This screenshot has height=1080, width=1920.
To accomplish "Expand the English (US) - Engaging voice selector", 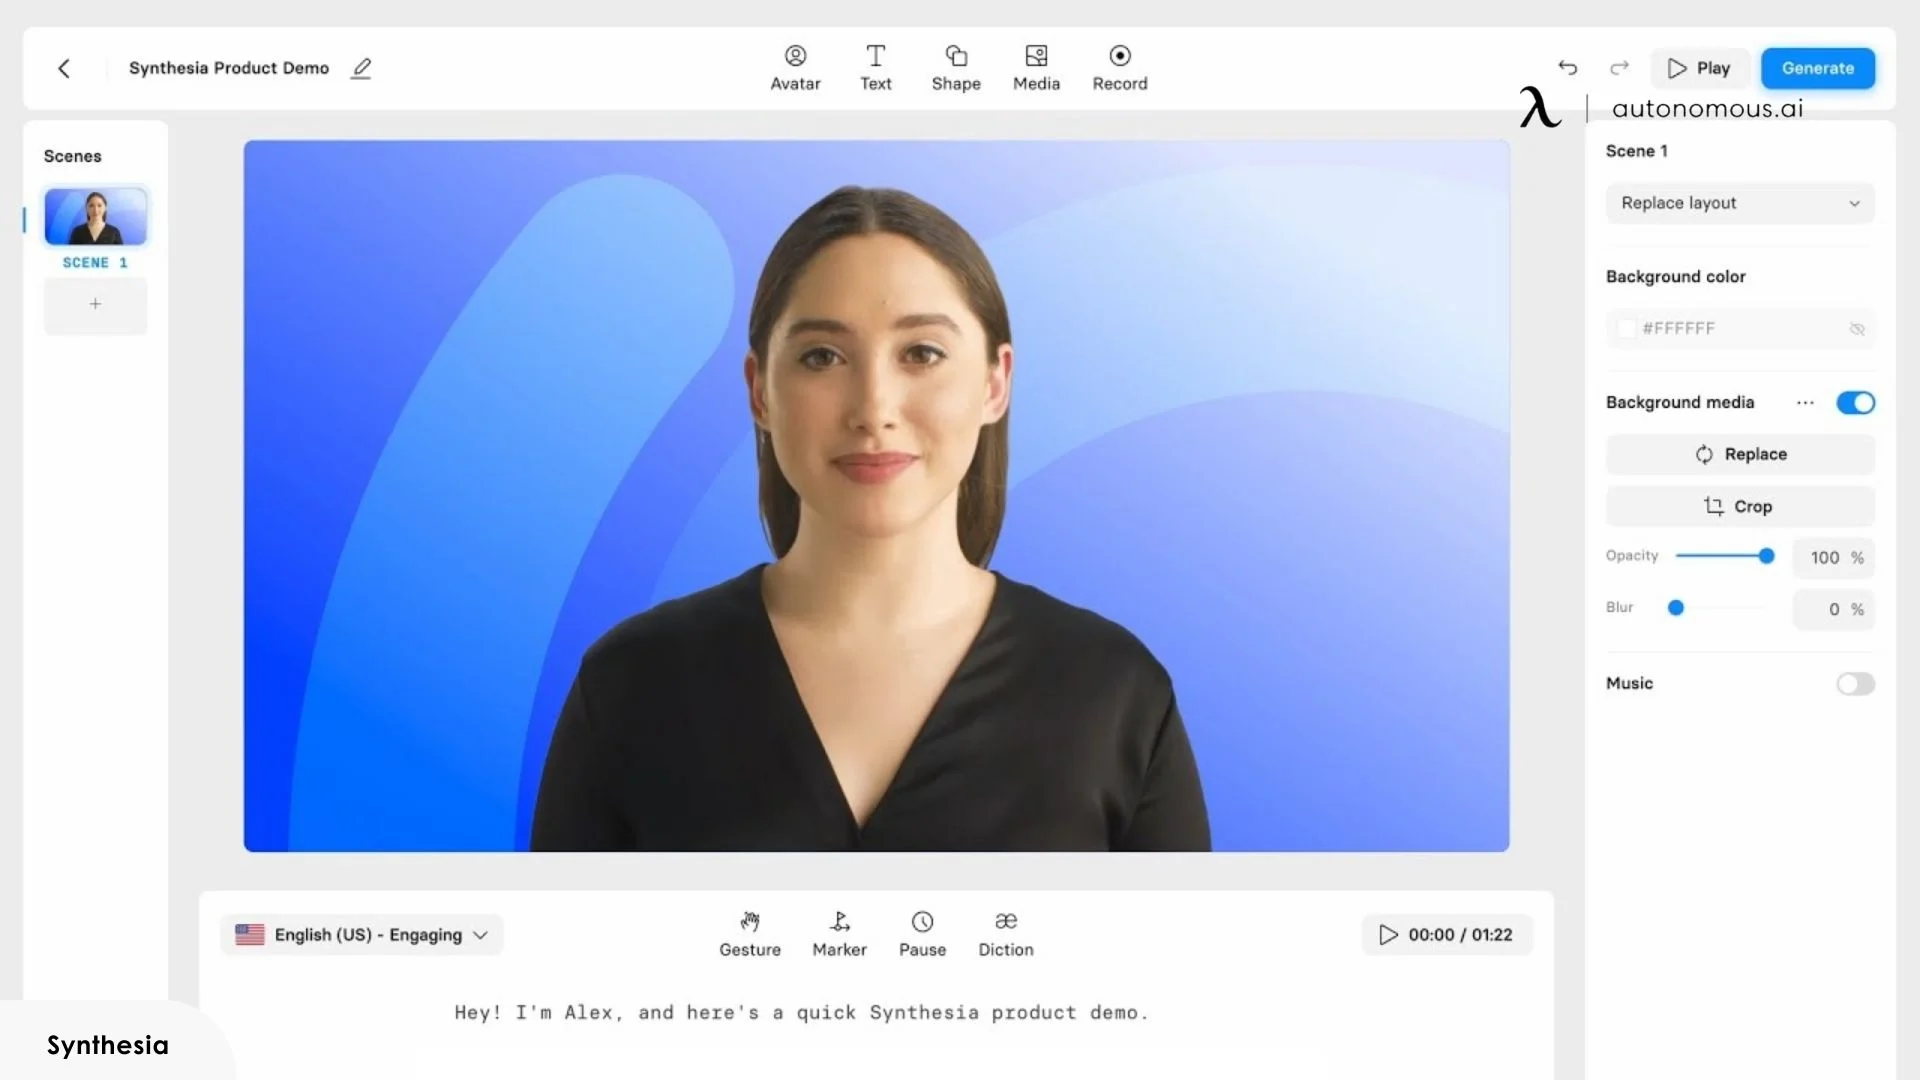I will pyautogui.click(x=361, y=934).
